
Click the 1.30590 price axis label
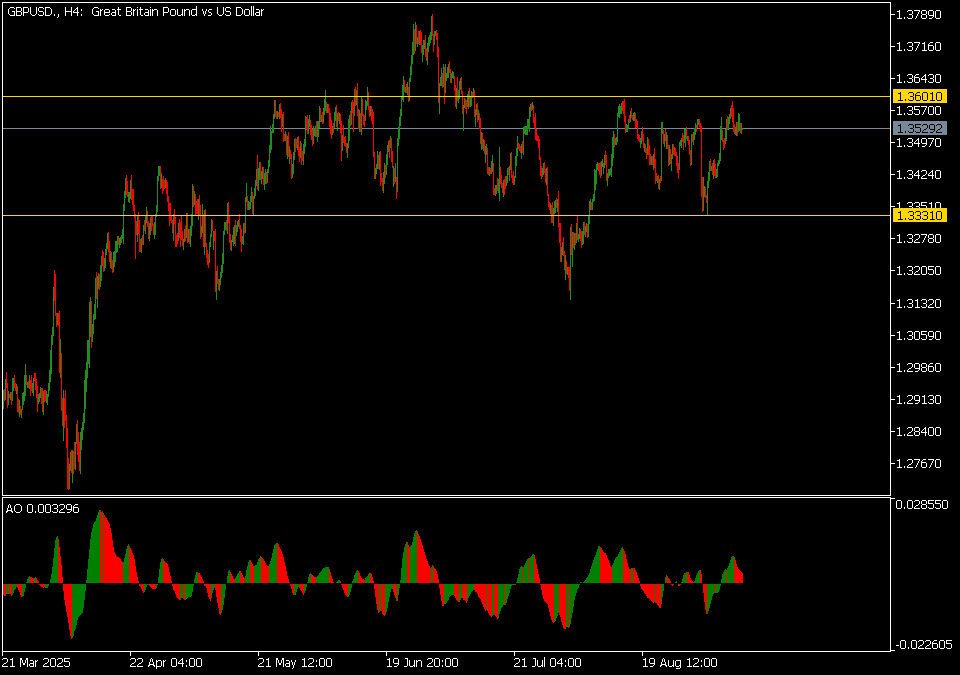click(x=918, y=335)
